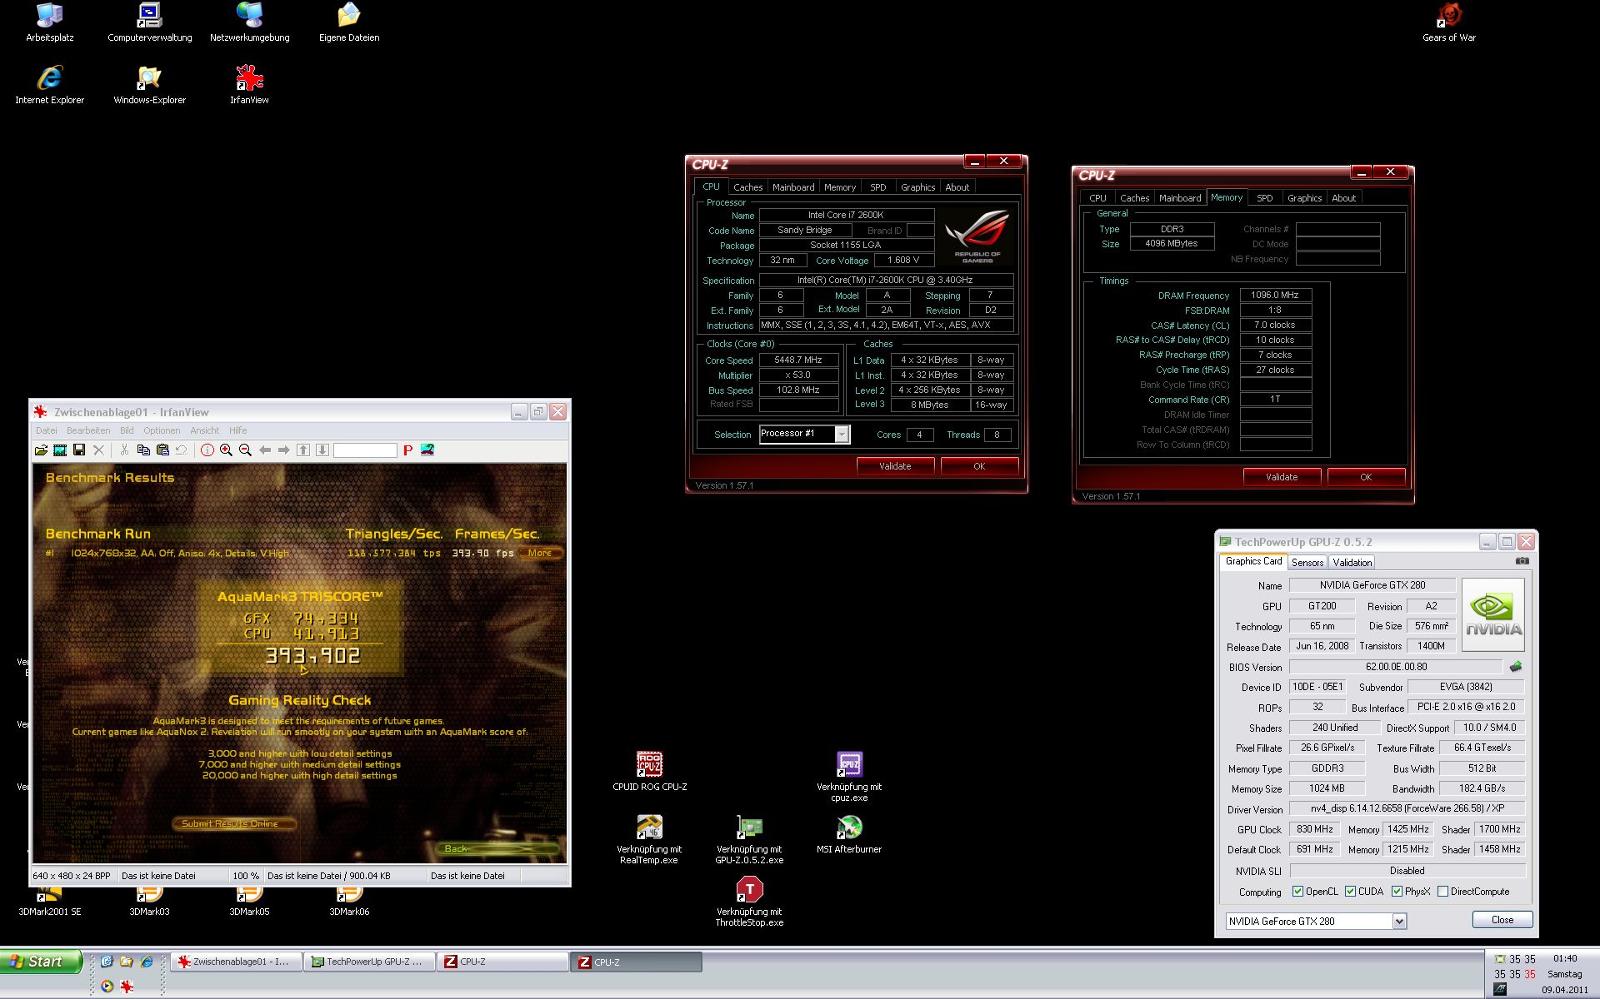Click the Zoom Out magnifier icon in IrfanView
This screenshot has width=1600, height=999.
point(245,450)
